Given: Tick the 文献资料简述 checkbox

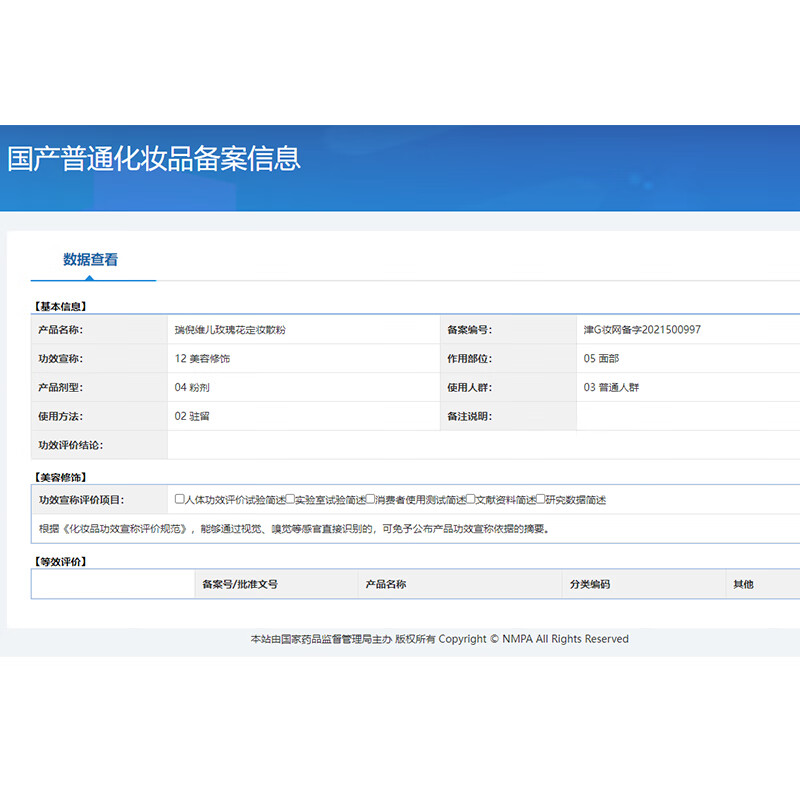Looking at the screenshot, I should pos(470,499).
